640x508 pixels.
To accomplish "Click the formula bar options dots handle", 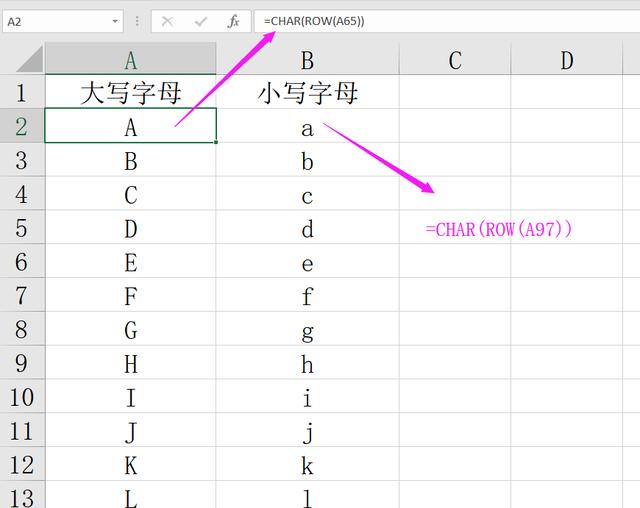I will tap(137, 21).
